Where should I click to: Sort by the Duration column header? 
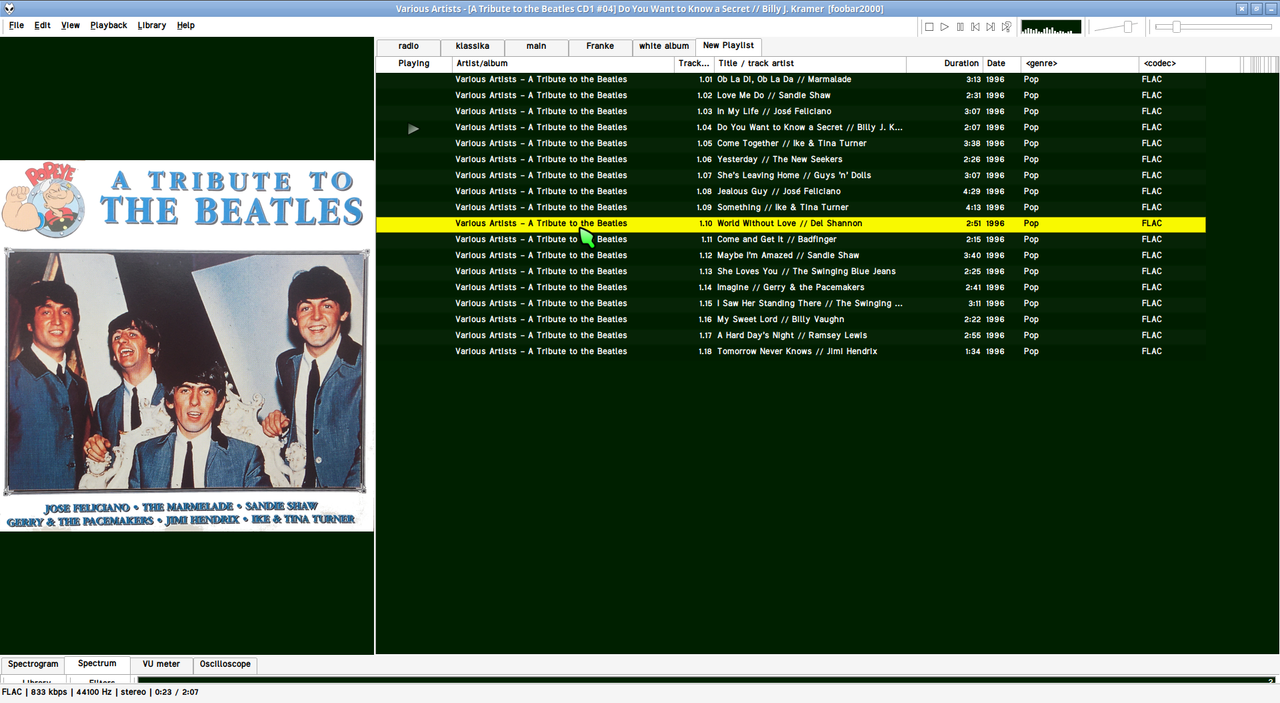point(945,64)
